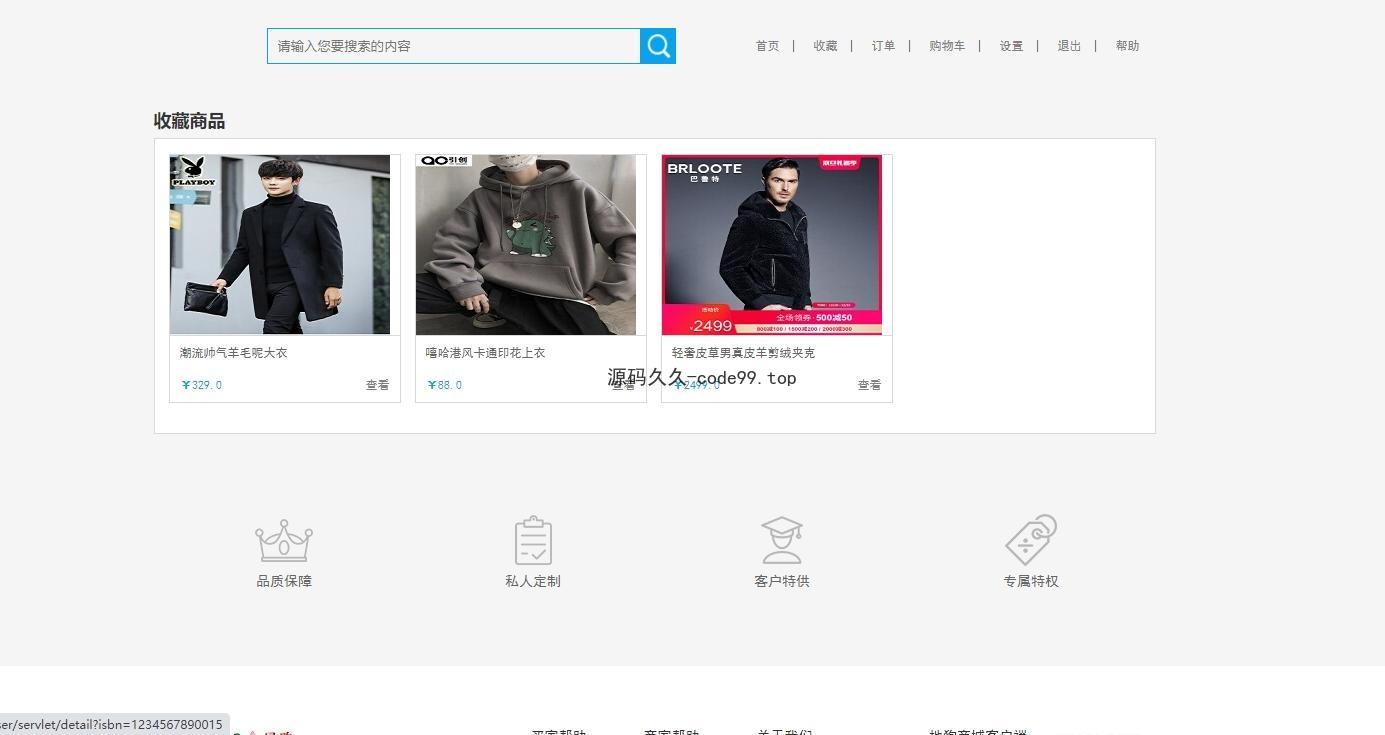Click the 收藏商品 heading

(x=189, y=121)
